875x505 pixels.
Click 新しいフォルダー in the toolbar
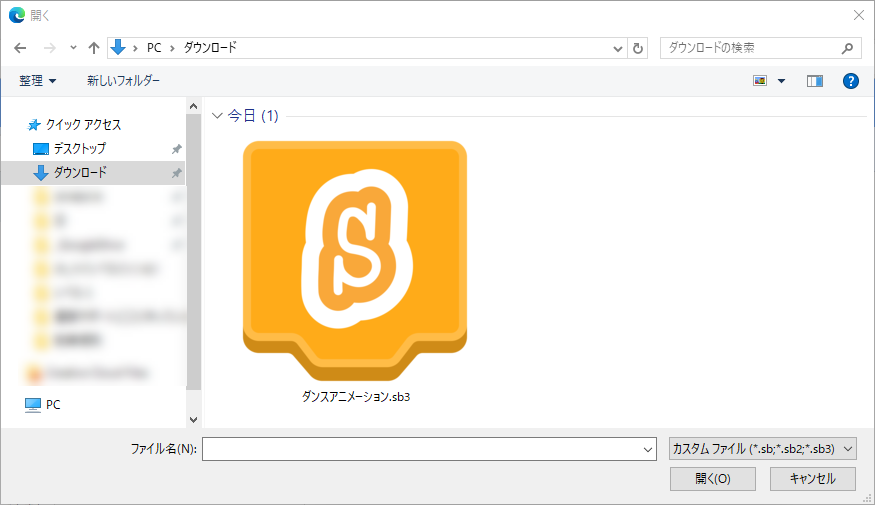(123, 81)
